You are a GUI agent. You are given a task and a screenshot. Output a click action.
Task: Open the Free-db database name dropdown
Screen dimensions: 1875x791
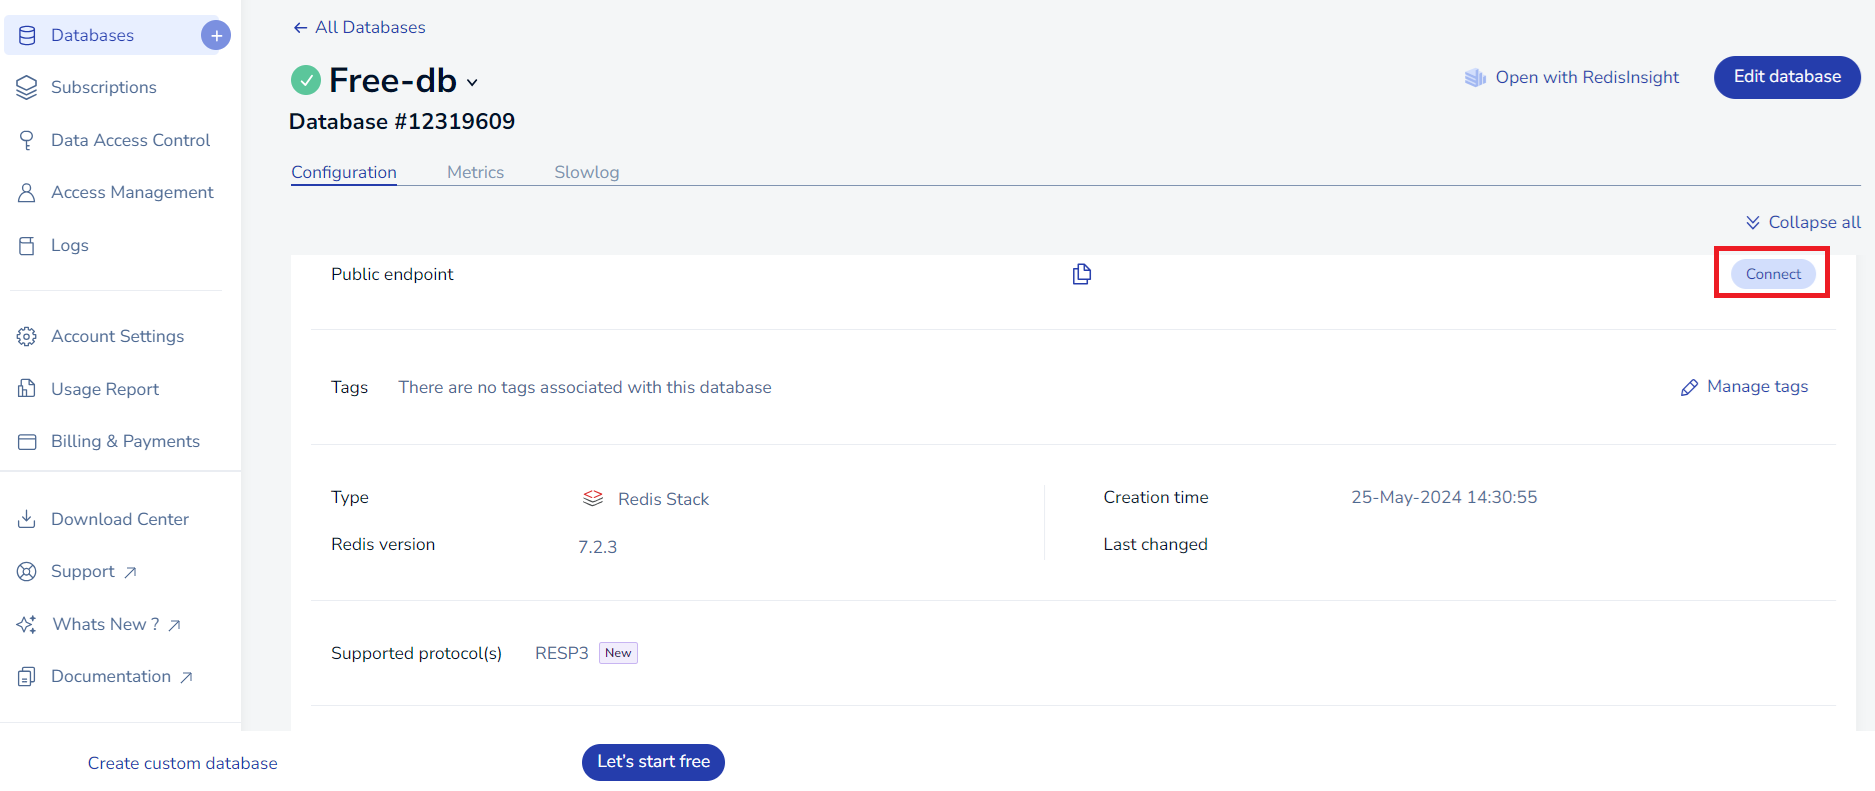click(x=472, y=83)
